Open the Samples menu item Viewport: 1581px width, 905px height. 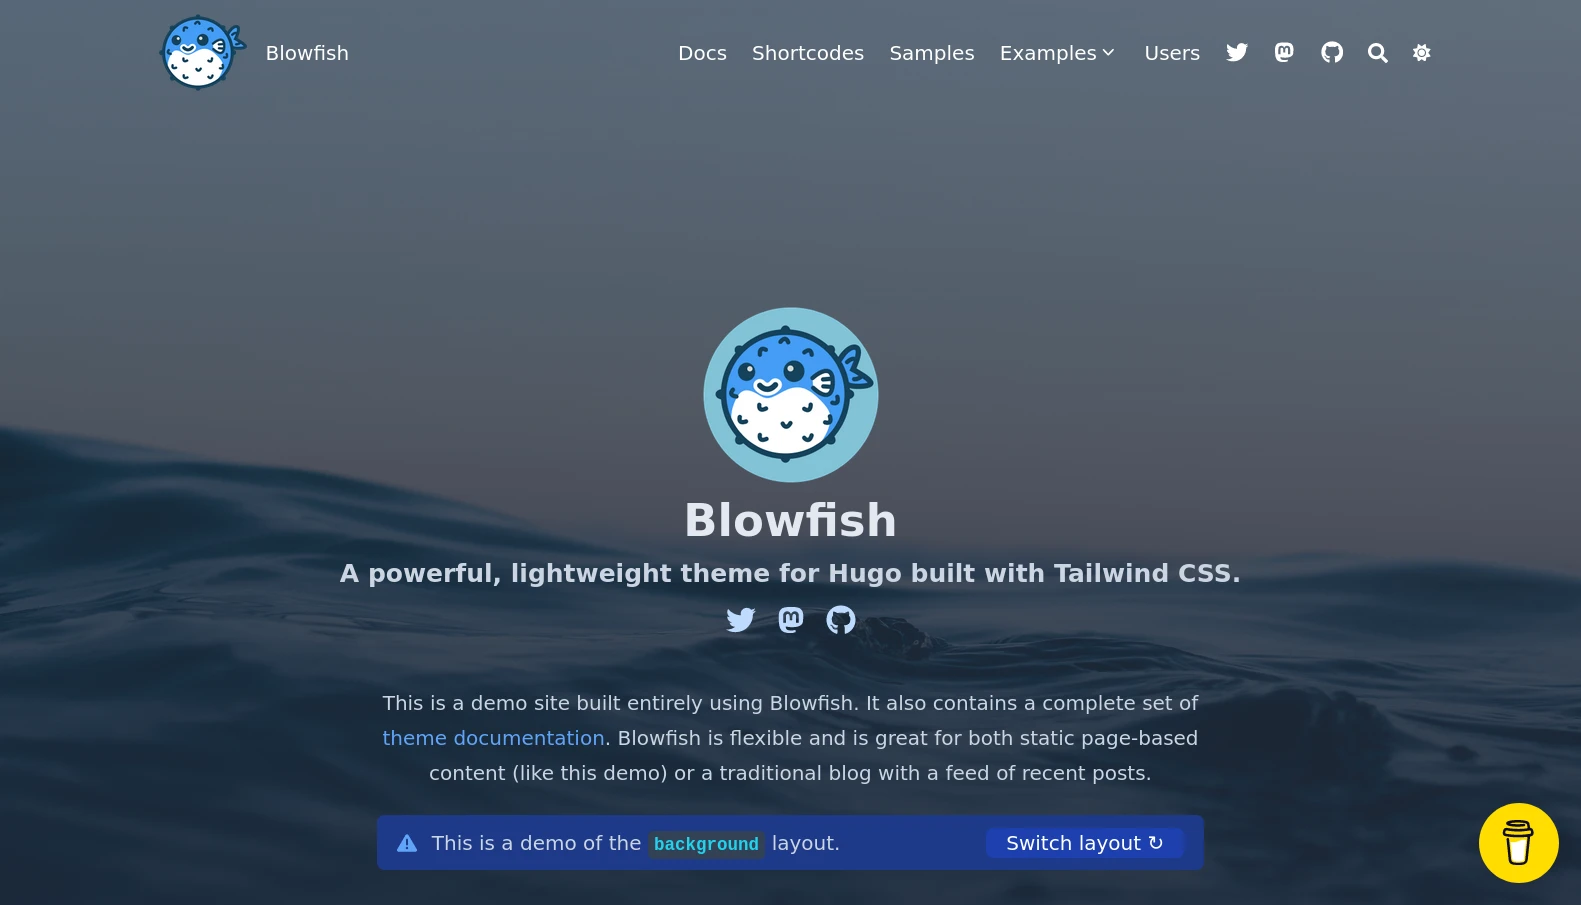[932, 53]
